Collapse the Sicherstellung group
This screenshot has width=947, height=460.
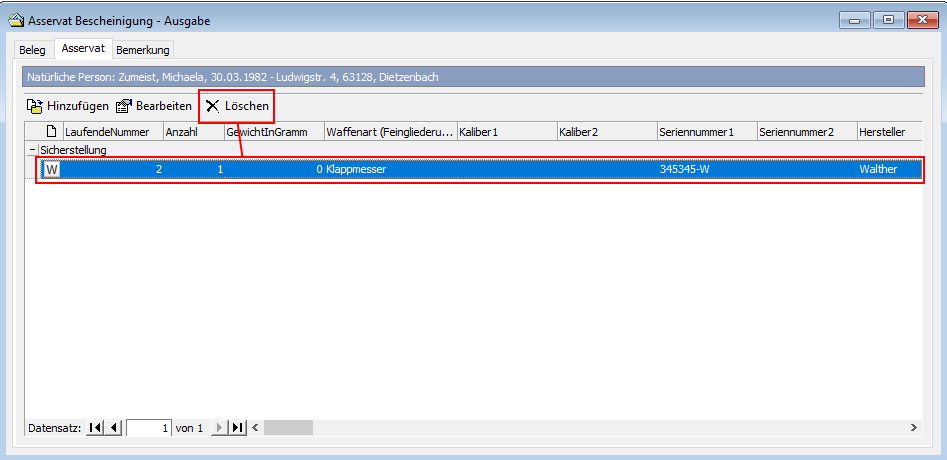click(x=32, y=150)
